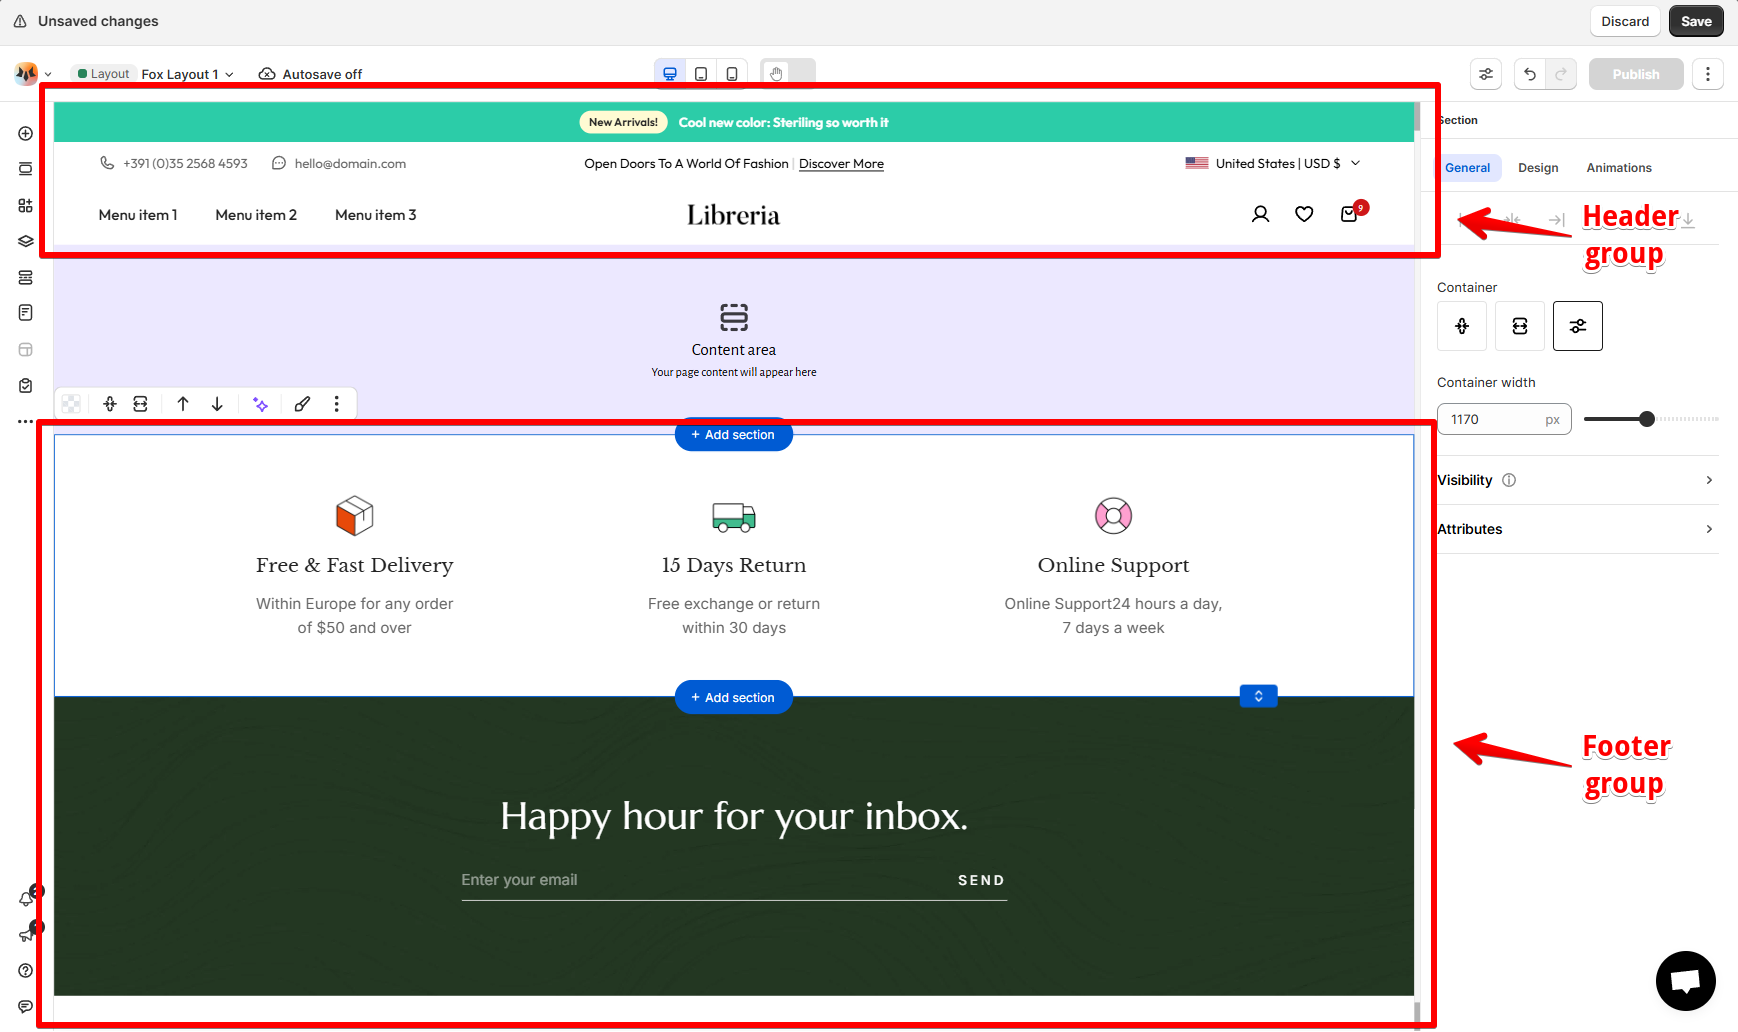Click Menu item 2 in store navigation
This screenshot has width=1738, height=1032.
click(256, 215)
